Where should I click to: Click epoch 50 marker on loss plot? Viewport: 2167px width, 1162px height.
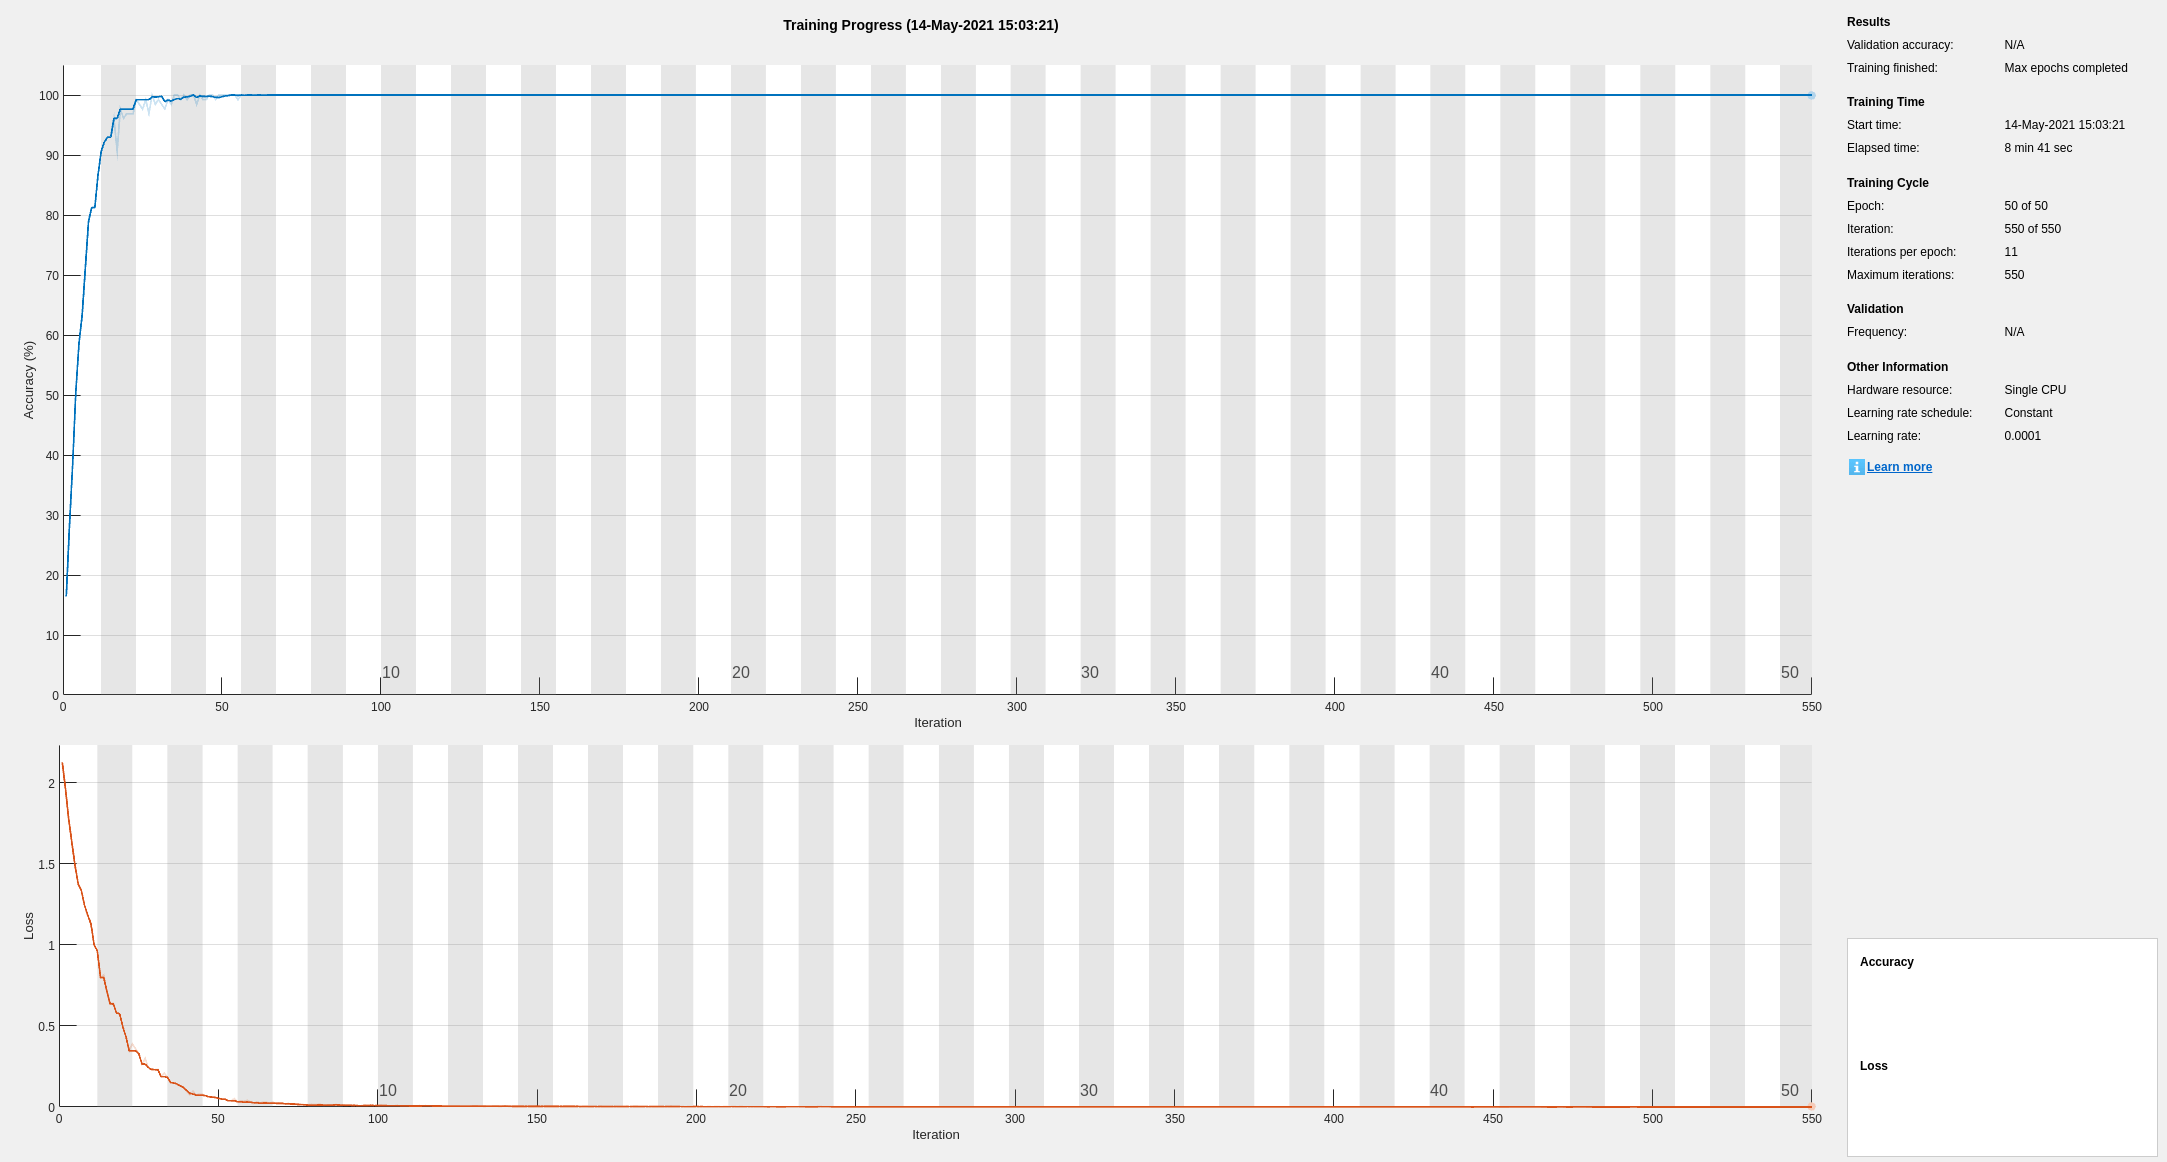pos(1789,1091)
